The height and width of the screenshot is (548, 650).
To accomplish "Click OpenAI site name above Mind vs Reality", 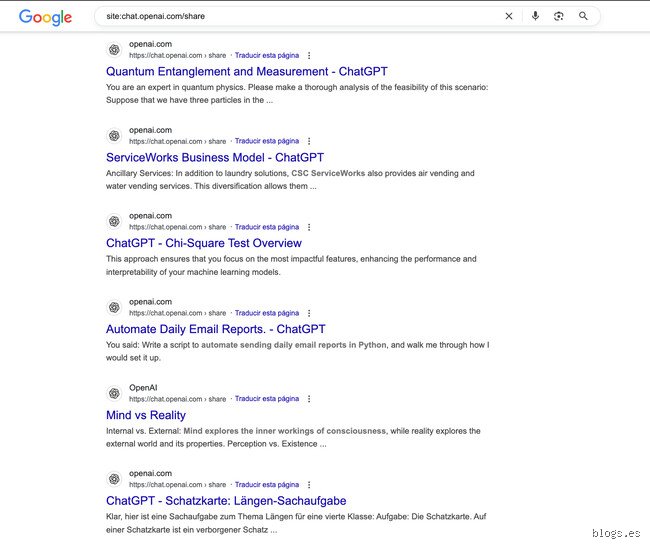I will [x=143, y=388].
